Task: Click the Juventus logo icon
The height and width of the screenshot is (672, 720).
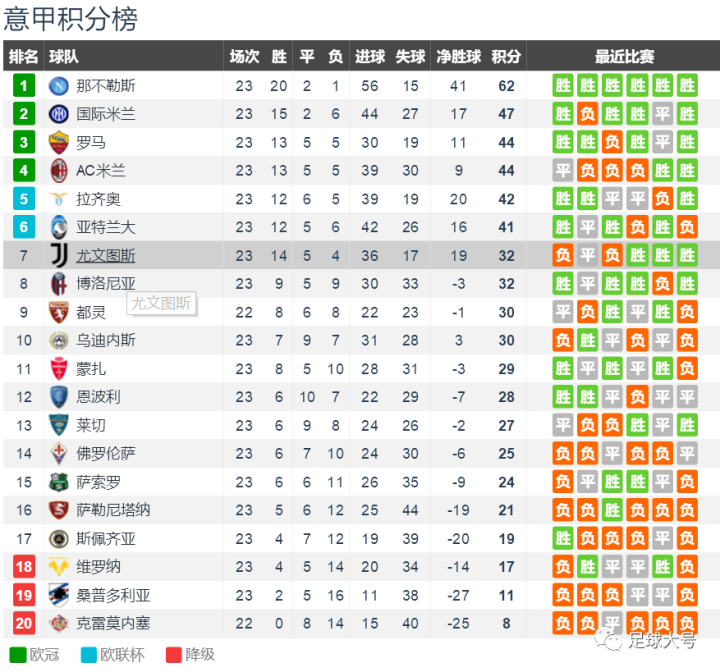Action: 59,255
